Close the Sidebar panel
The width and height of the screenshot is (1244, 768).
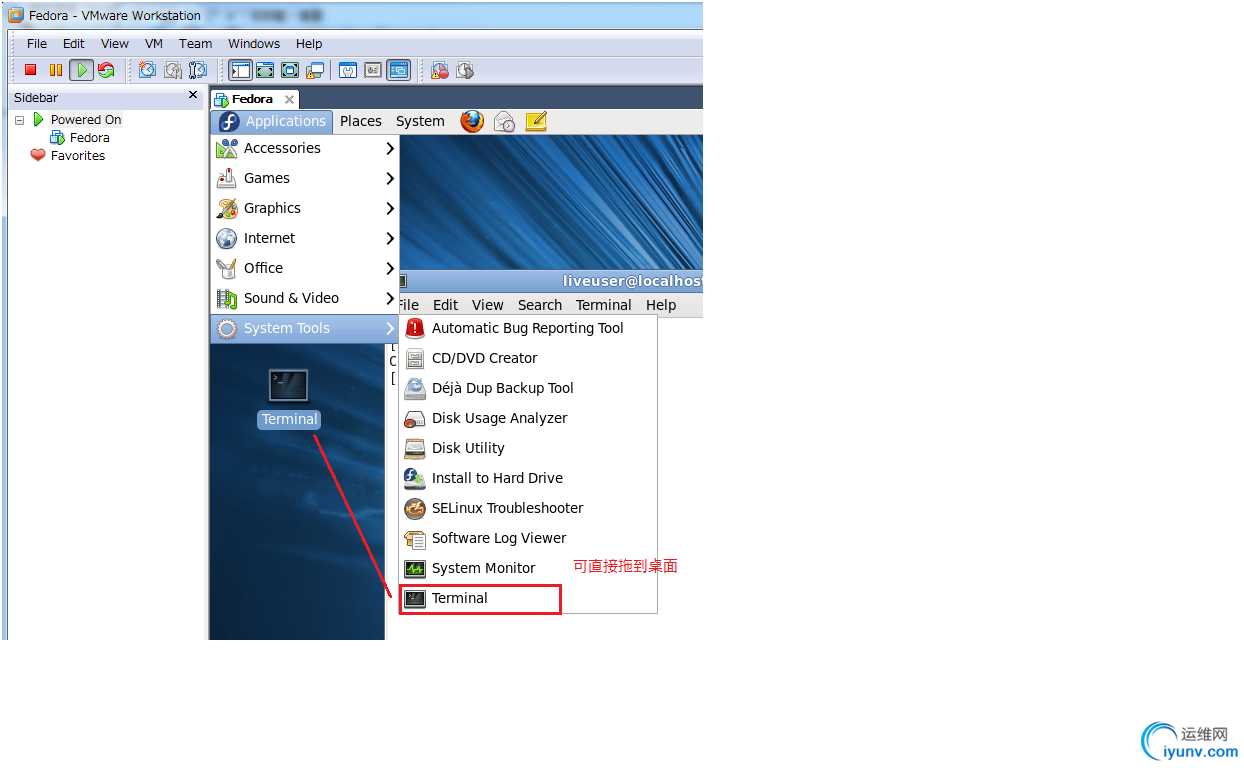(193, 96)
